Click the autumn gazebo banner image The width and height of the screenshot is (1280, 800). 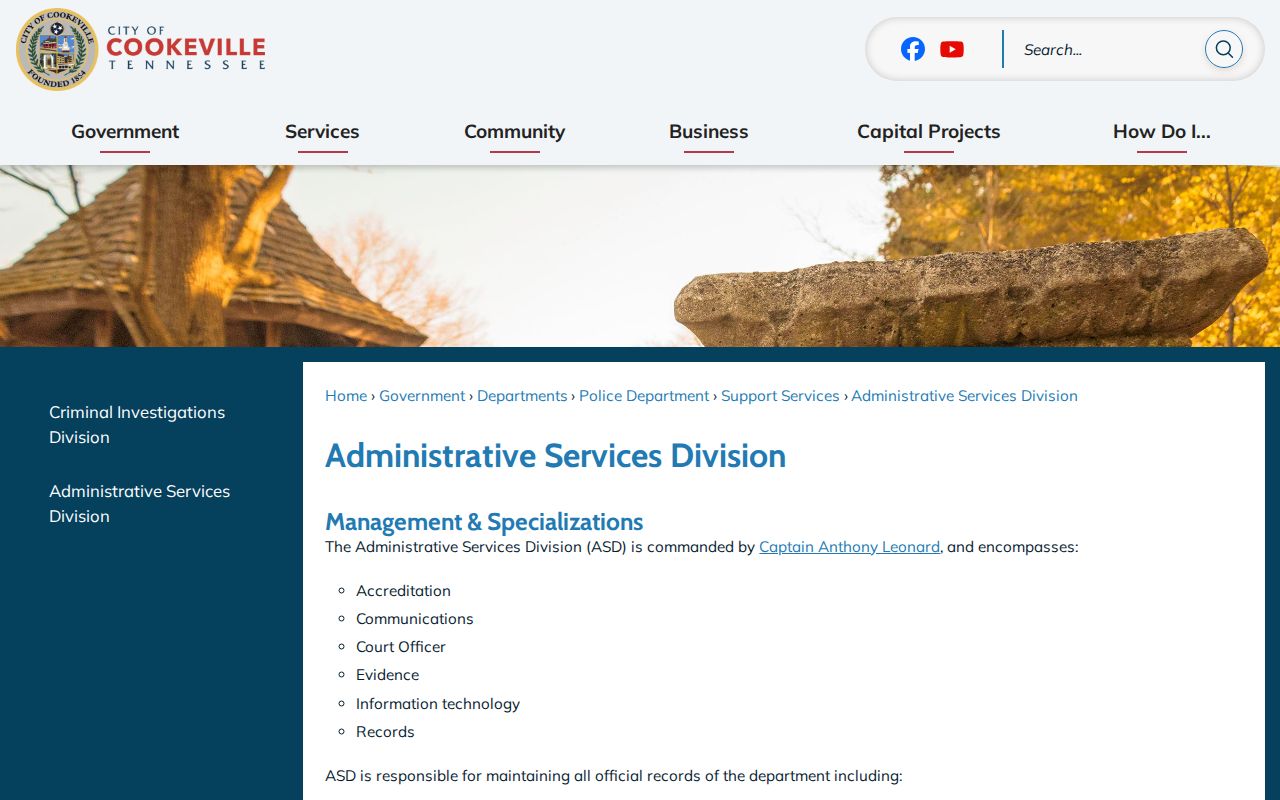pyautogui.click(x=640, y=256)
